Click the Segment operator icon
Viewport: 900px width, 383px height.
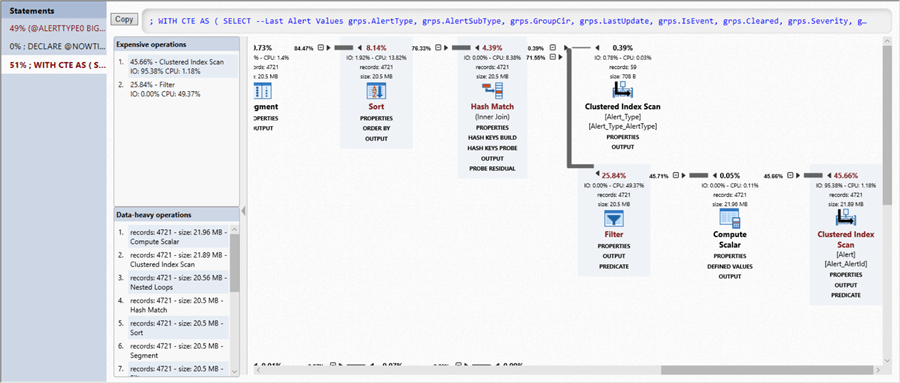pos(262,91)
